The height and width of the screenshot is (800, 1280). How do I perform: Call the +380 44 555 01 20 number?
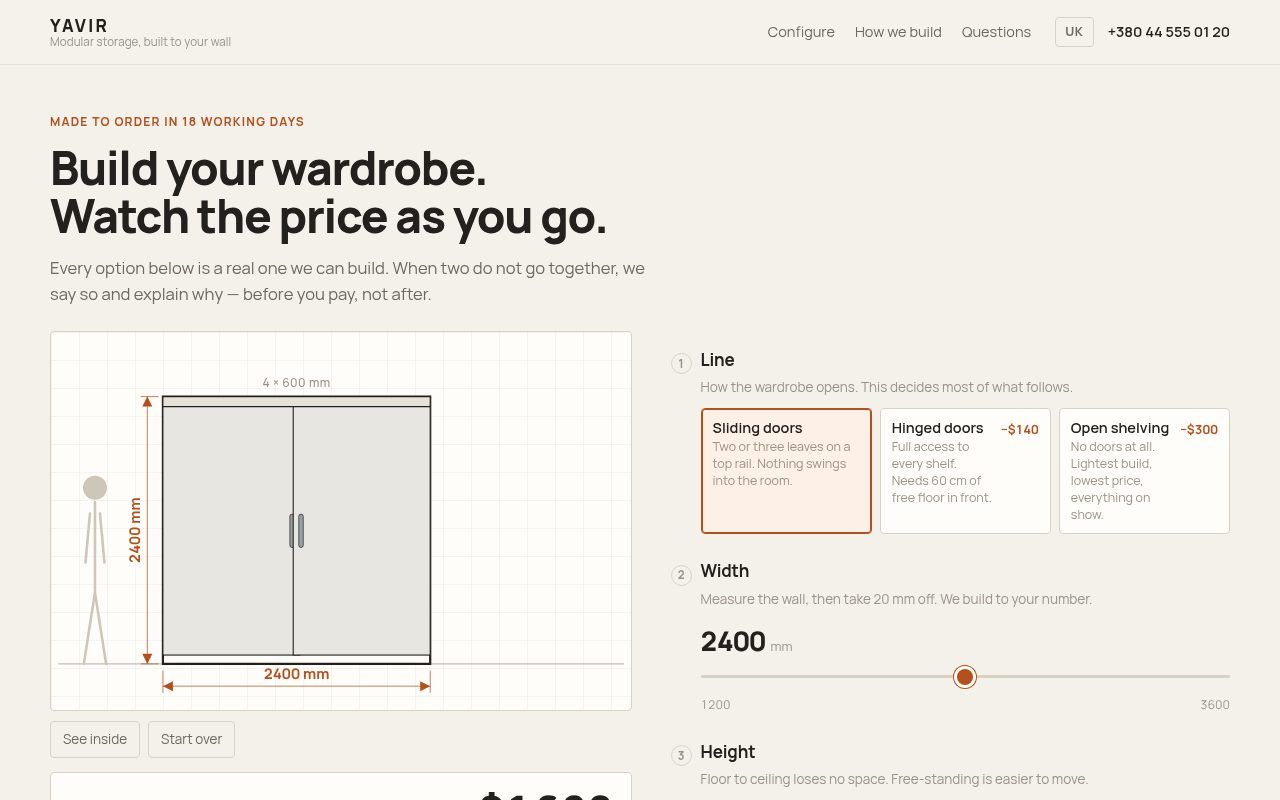(x=1169, y=32)
